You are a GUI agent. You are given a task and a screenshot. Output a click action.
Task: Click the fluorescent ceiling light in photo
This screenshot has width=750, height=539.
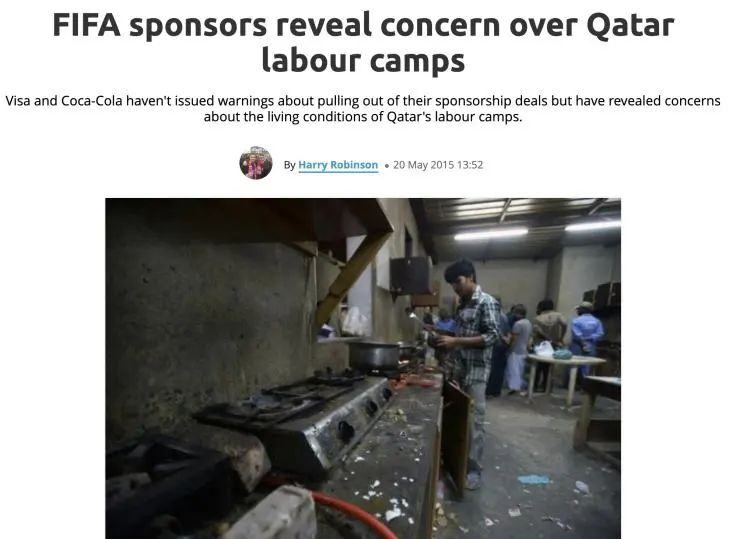[491, 234]
